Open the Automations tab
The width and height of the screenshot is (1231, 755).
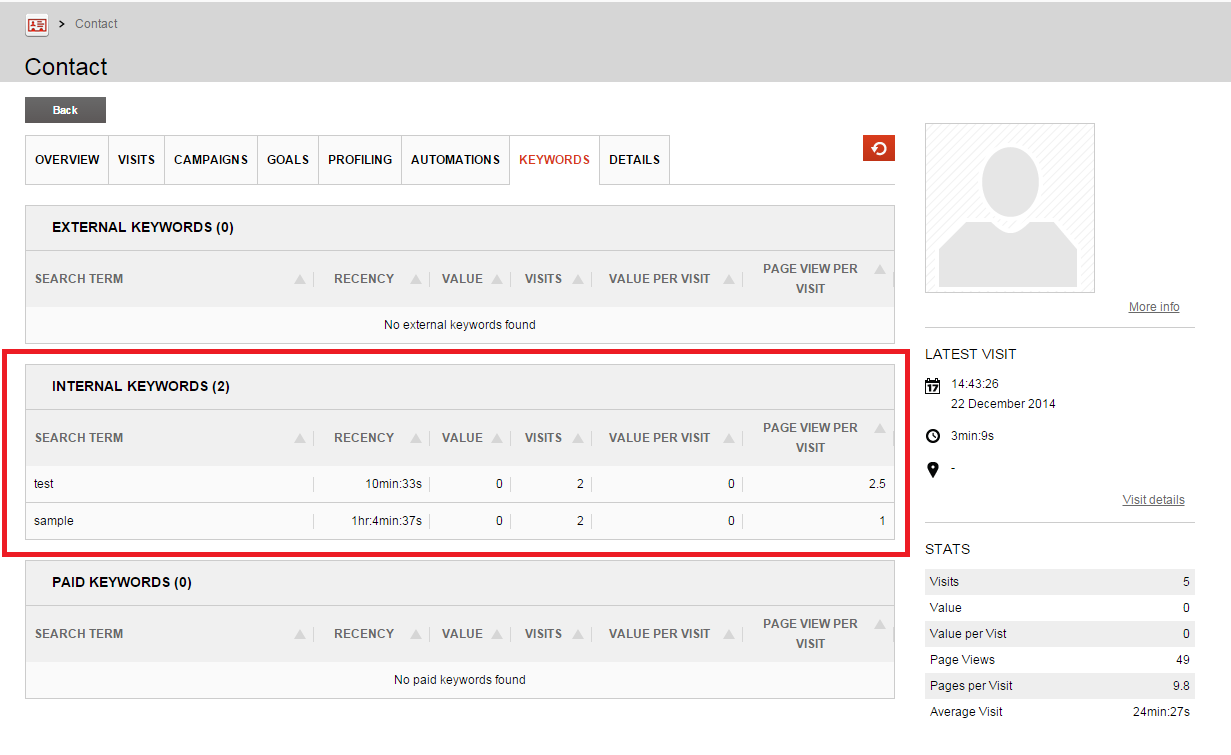pyautogui.click(x=455, y=159)
